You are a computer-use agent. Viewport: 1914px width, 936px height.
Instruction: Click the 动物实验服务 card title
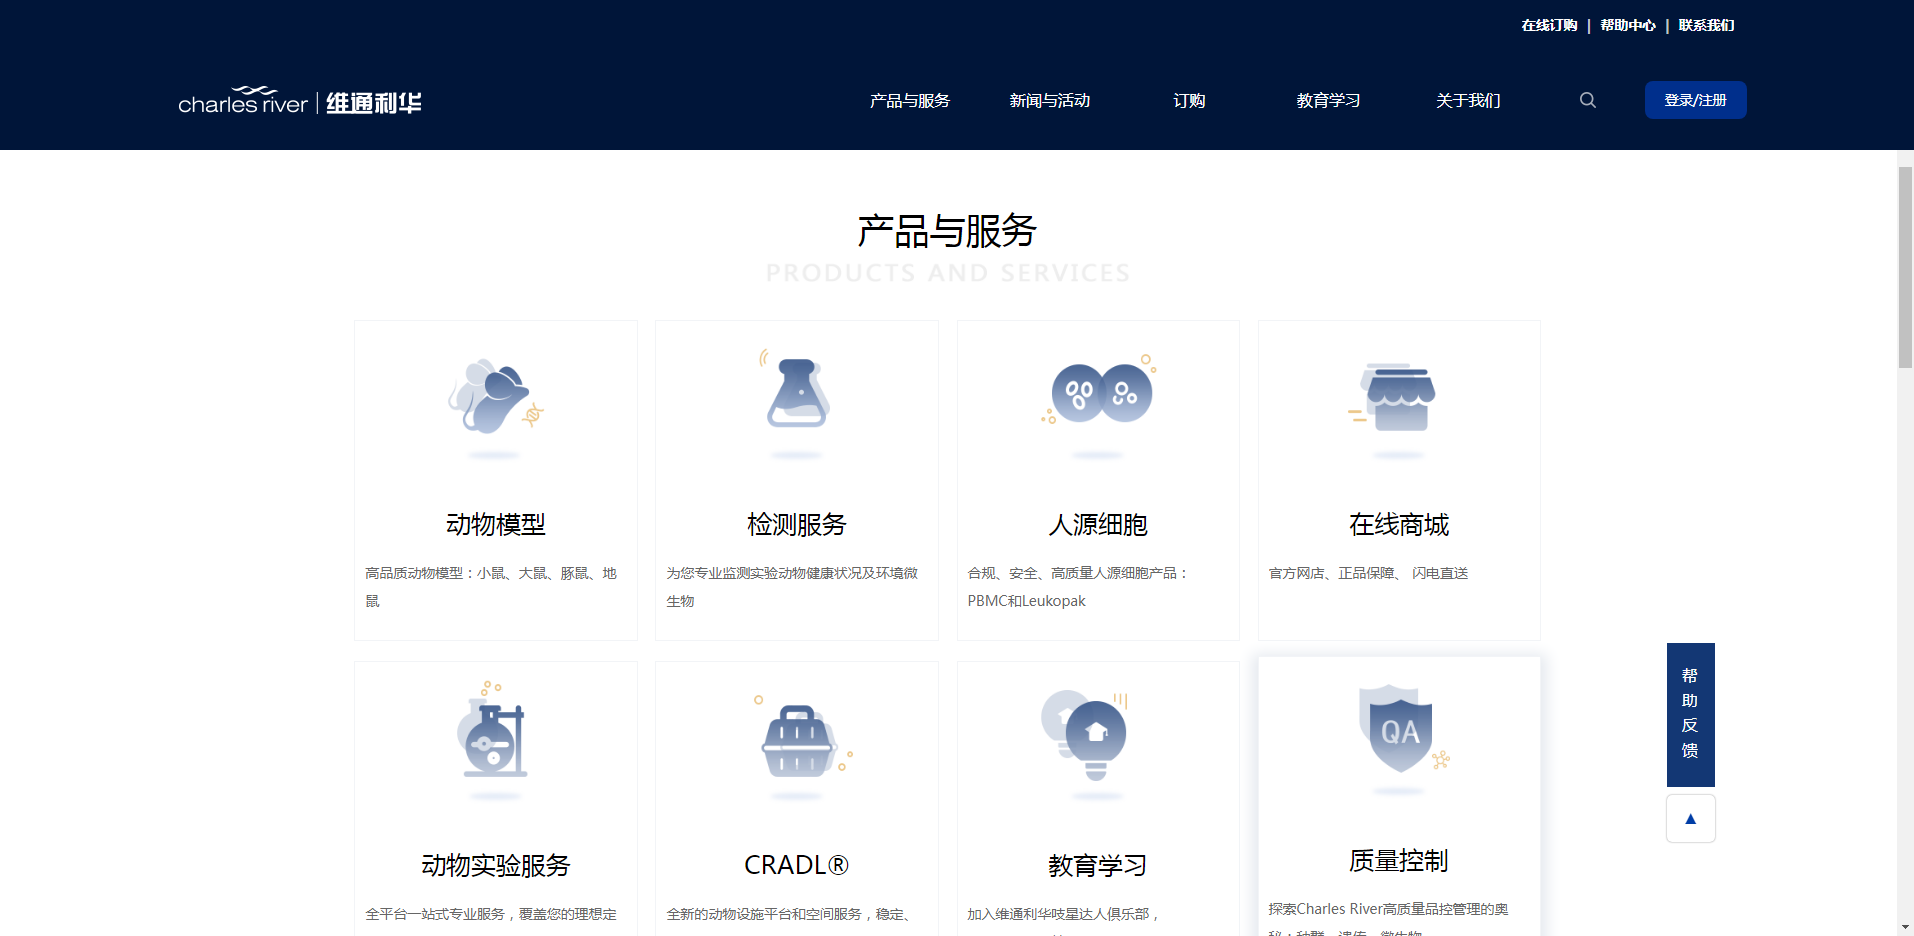496,865
